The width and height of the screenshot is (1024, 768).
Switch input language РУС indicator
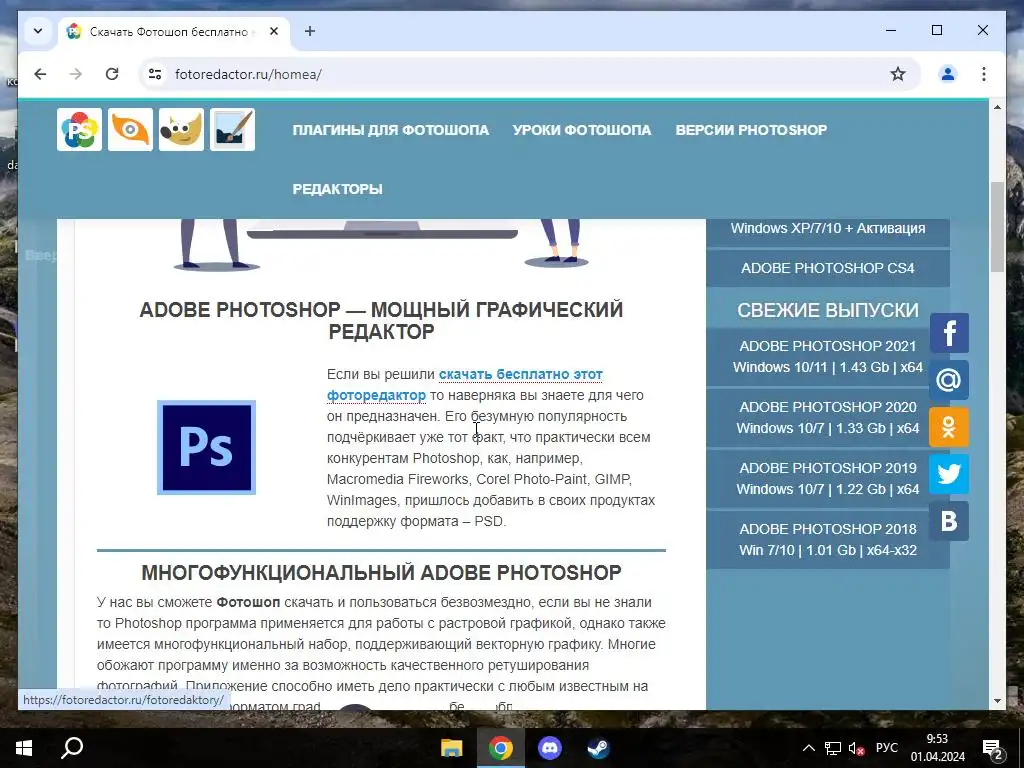887,748
